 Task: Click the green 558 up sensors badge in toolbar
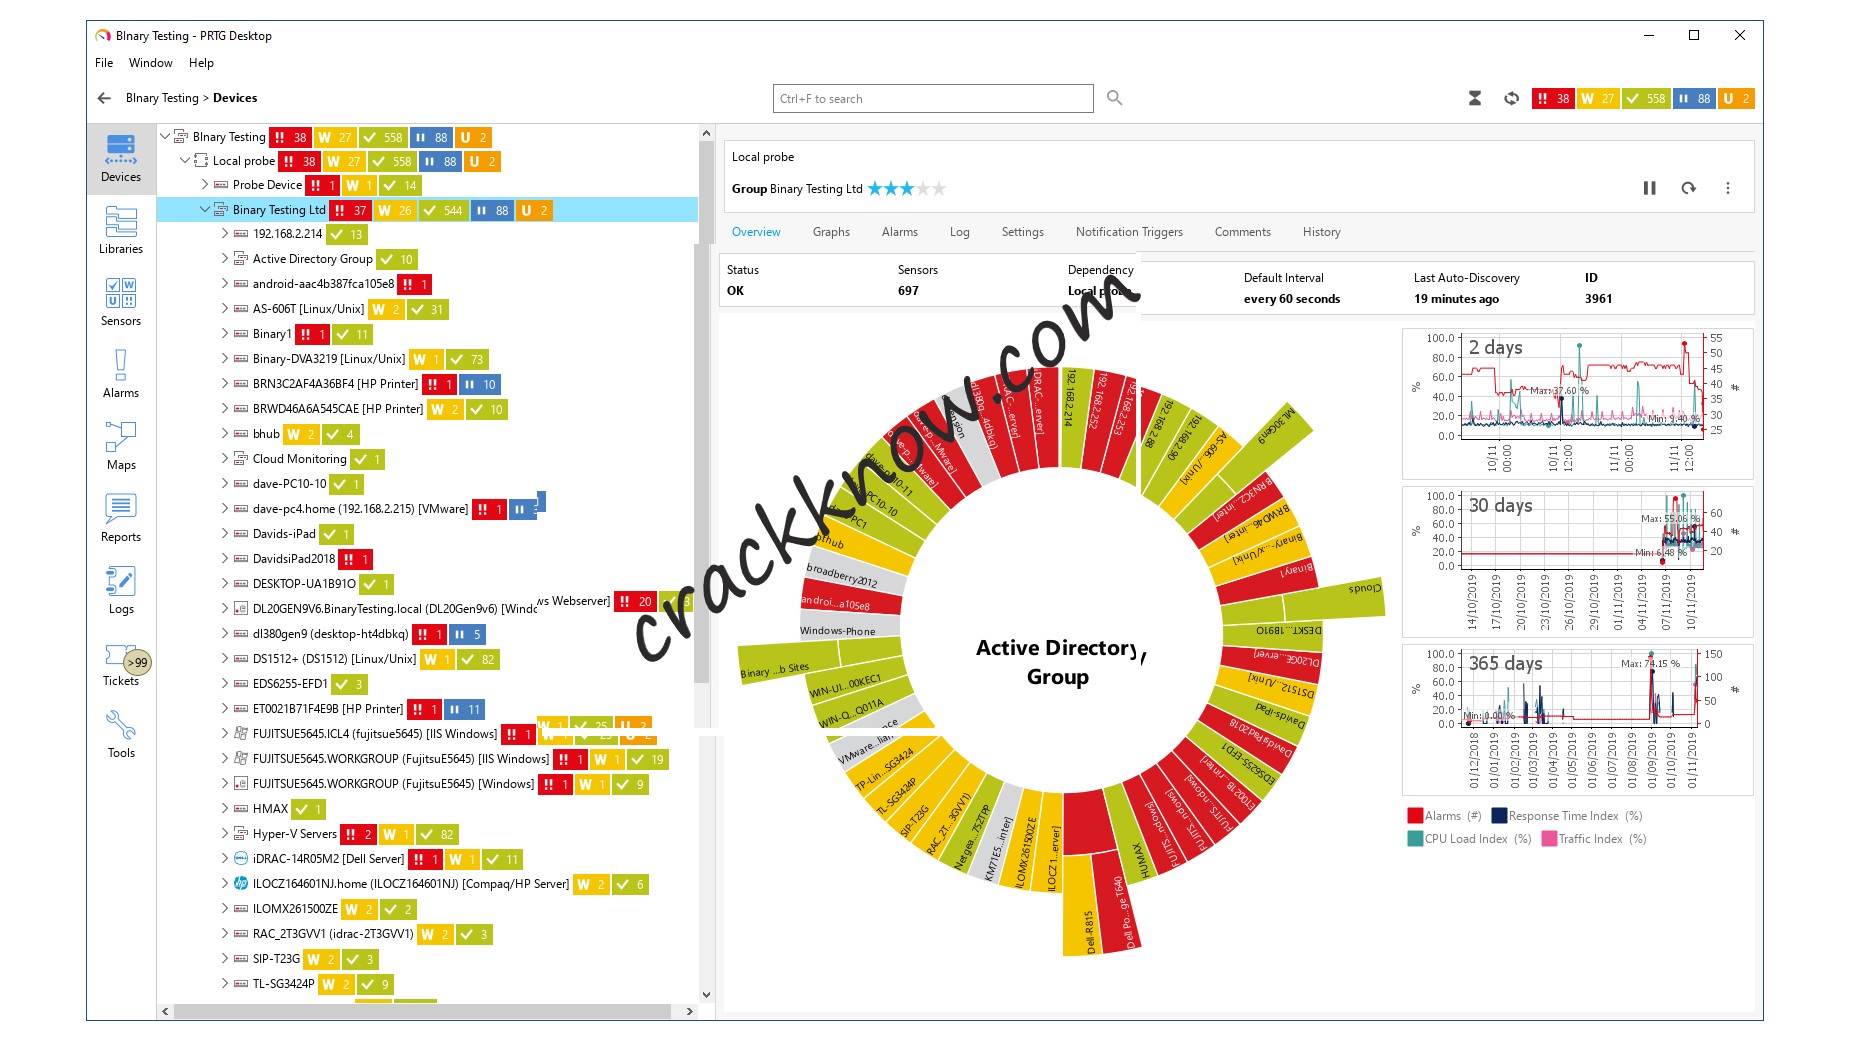pyautogui.click(x=1646, y=98)
